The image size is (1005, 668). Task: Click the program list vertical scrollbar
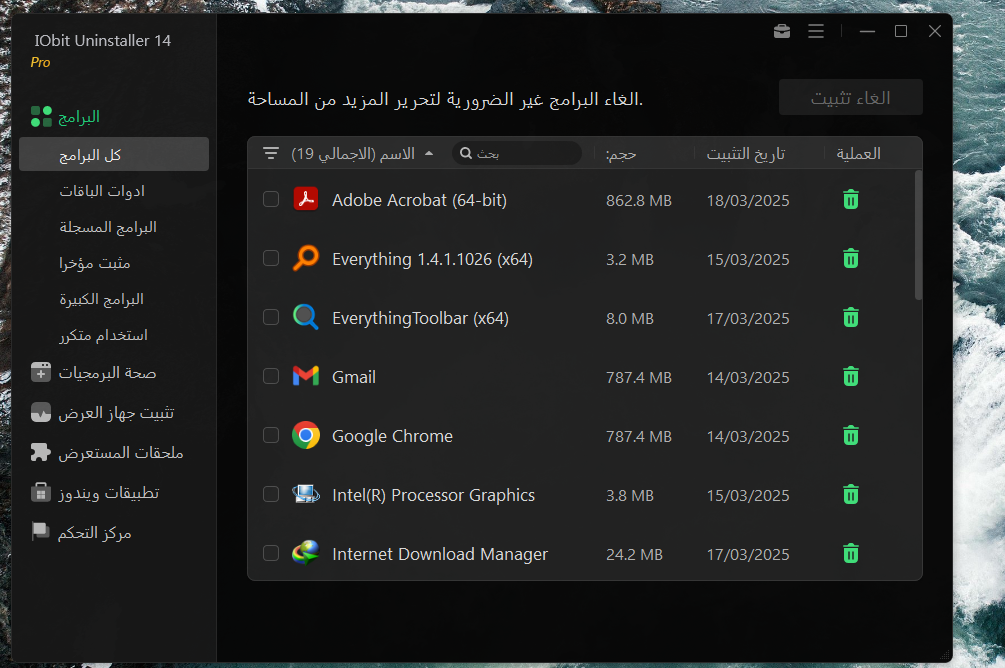918,236
